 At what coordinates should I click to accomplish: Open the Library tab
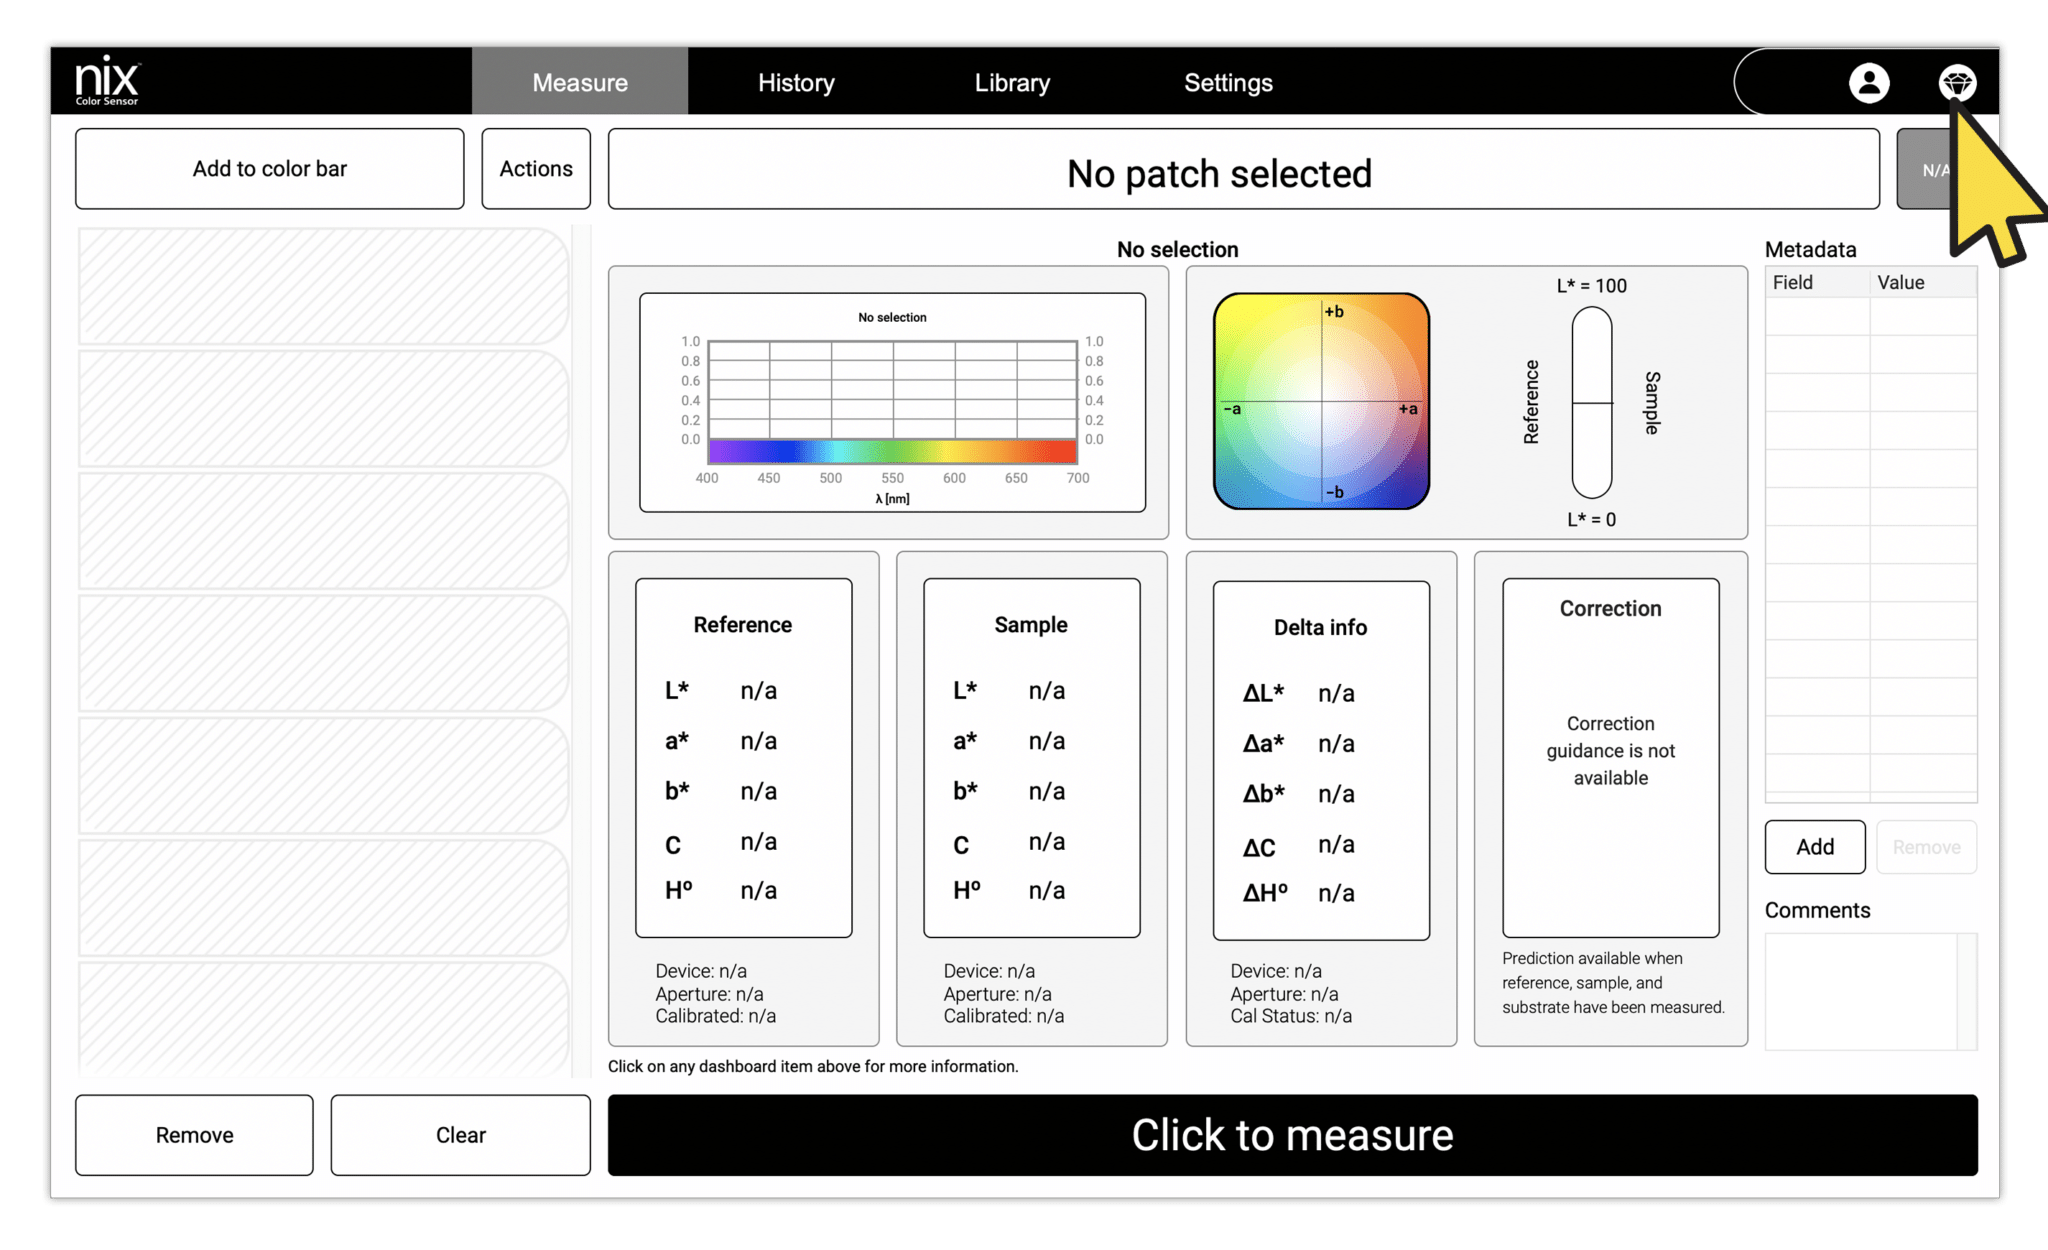click(x=1012, y=82)
